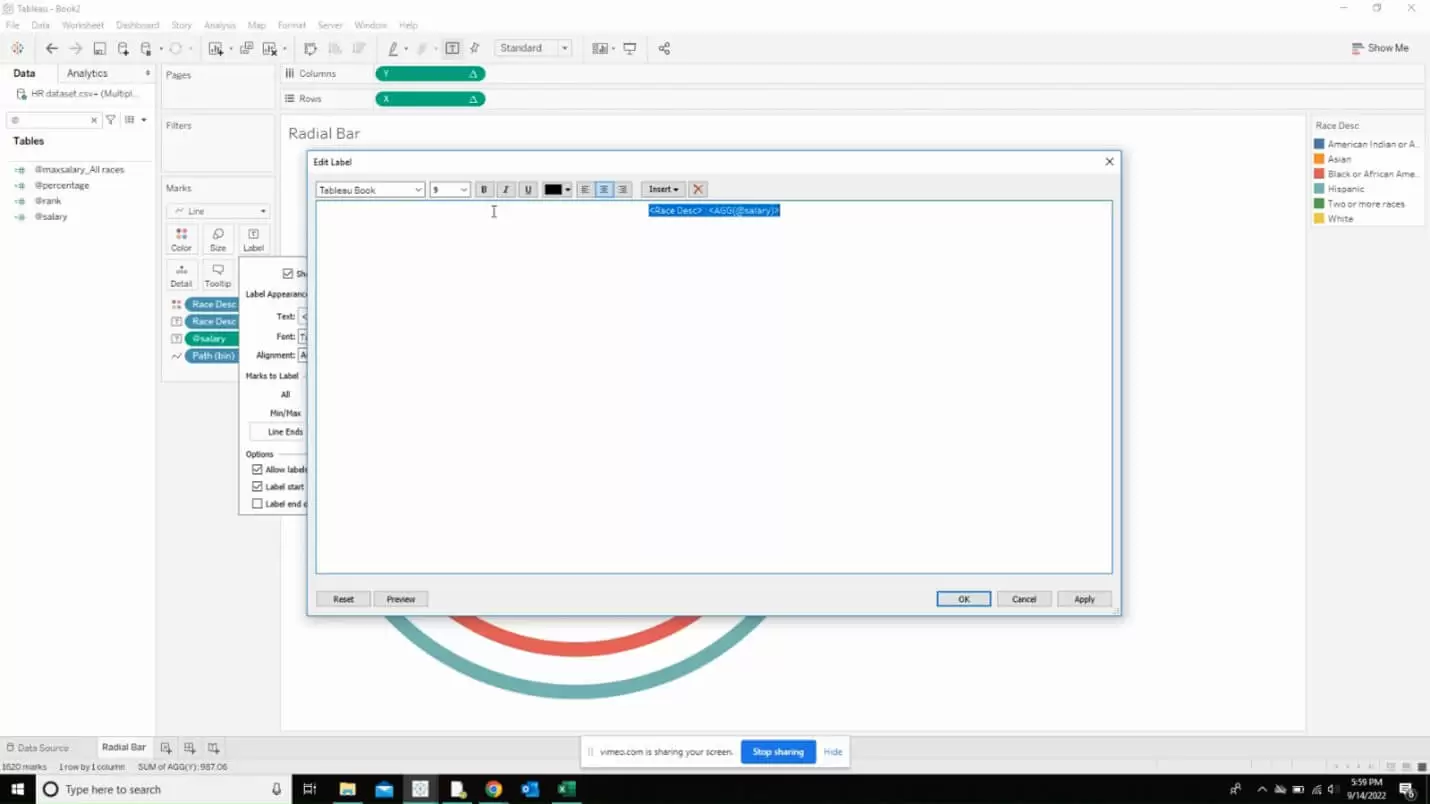Add new dashboard tab icon

coord(189,748)
